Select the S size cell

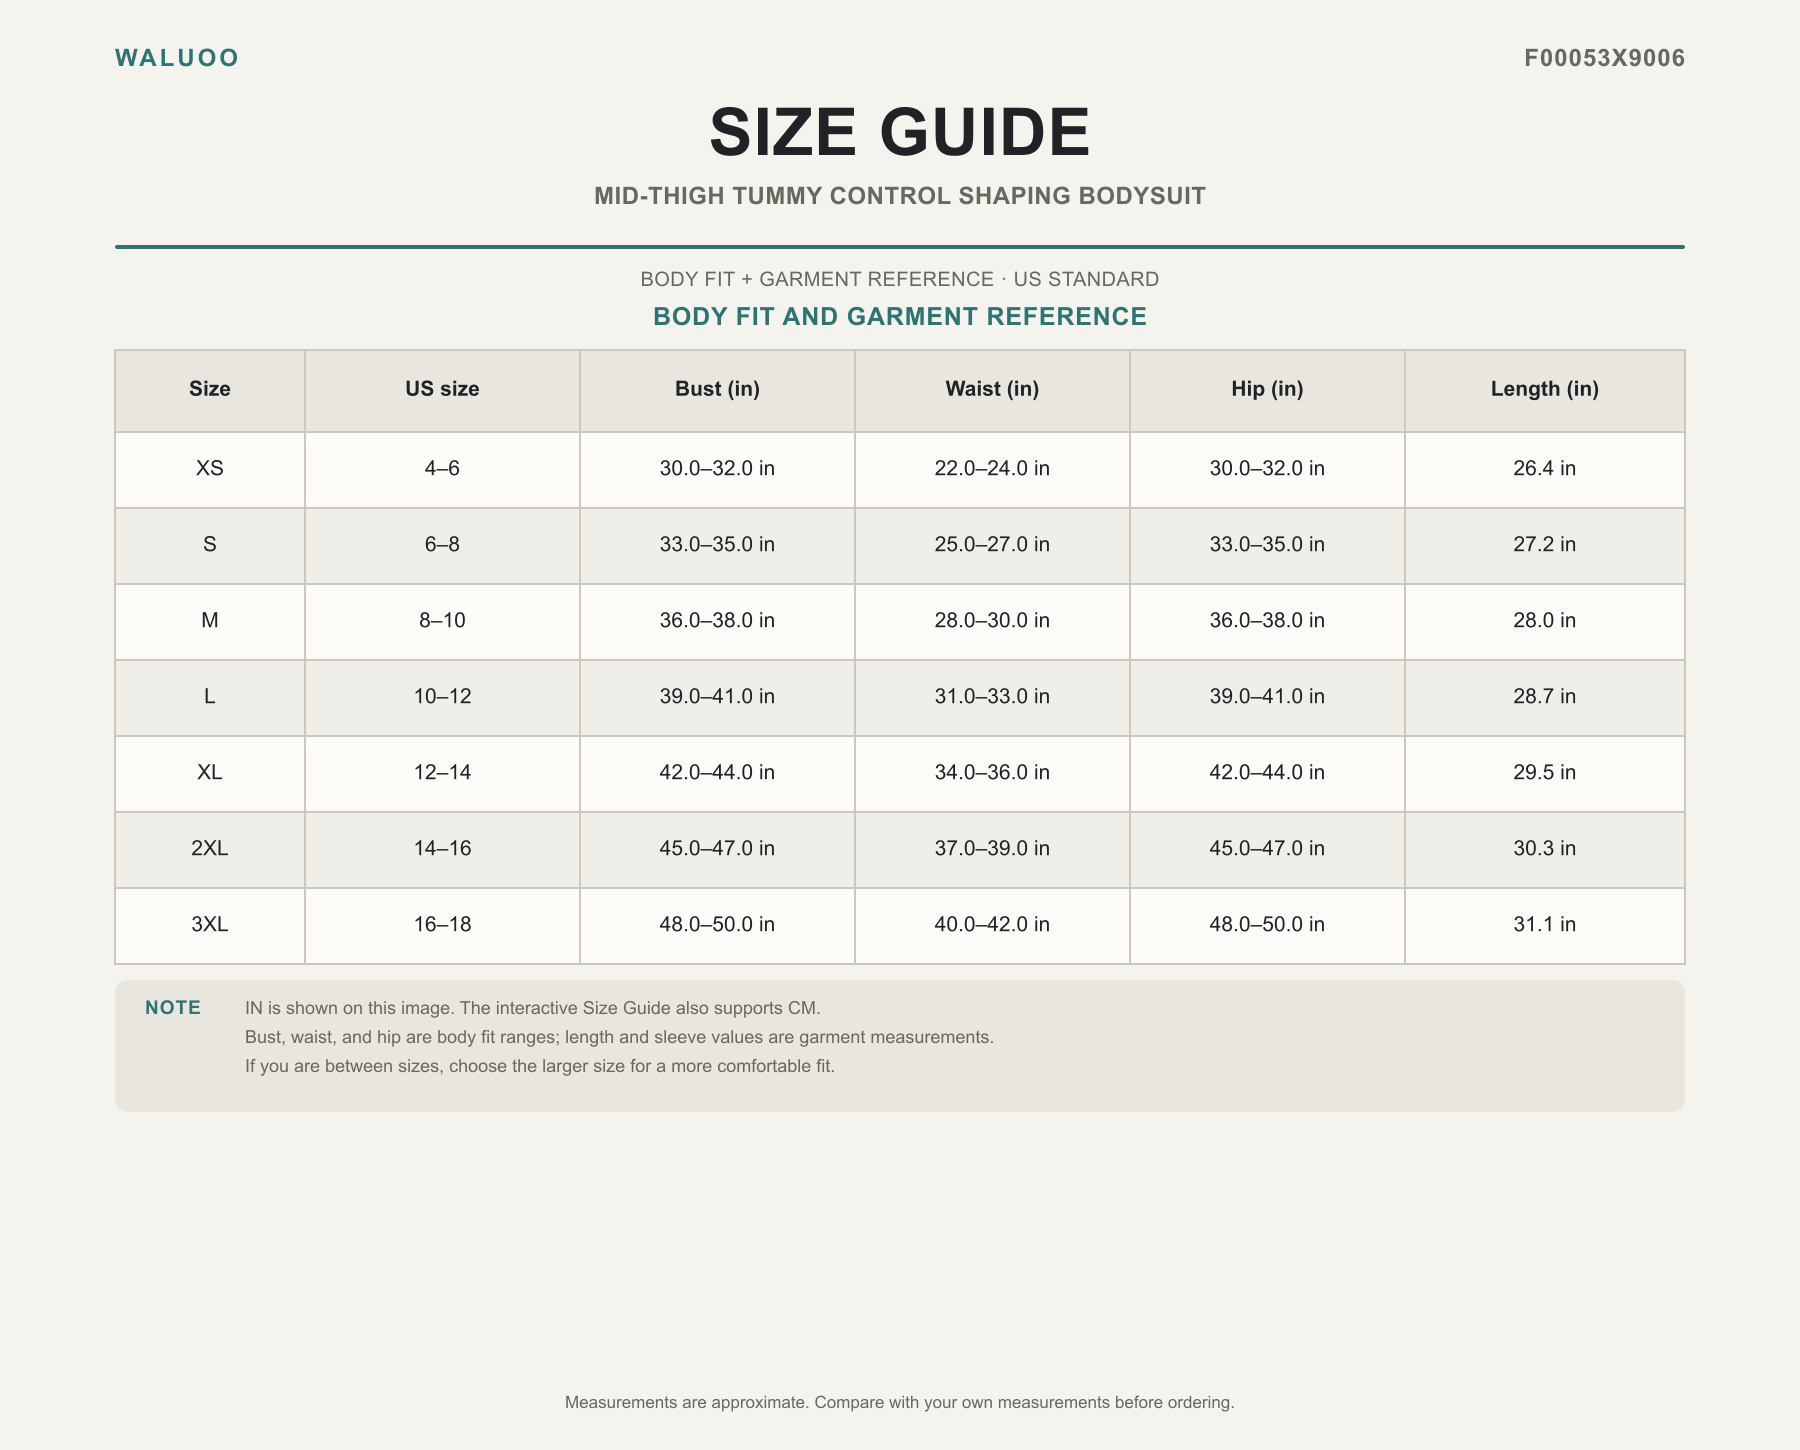(x=210, y=545)
